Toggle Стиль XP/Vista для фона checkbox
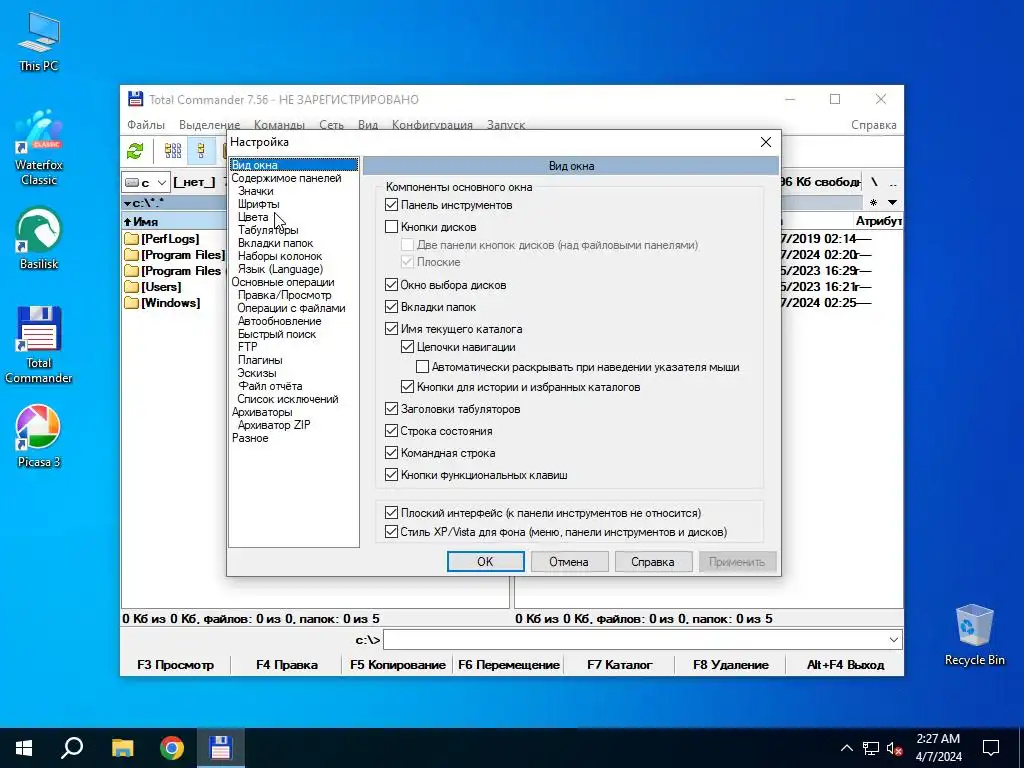This screenshot has width=1024, height=768. click(391, 532)
